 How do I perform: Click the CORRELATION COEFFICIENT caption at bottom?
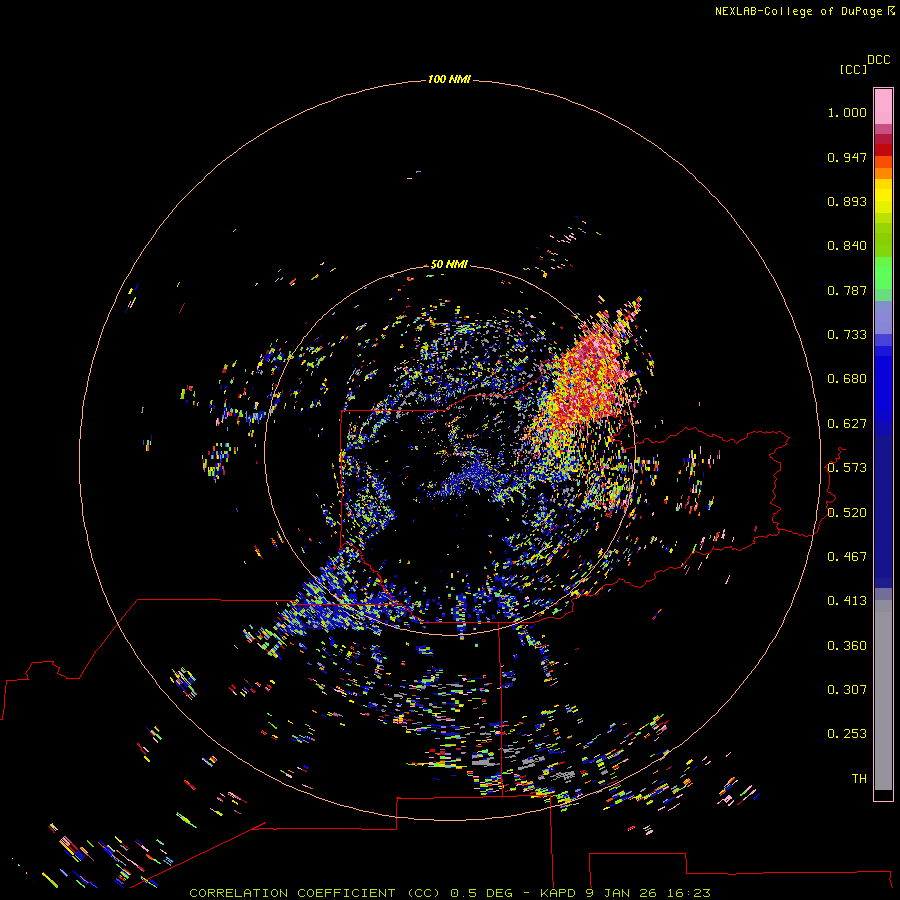pyautogui.click(x=450, y=893)
